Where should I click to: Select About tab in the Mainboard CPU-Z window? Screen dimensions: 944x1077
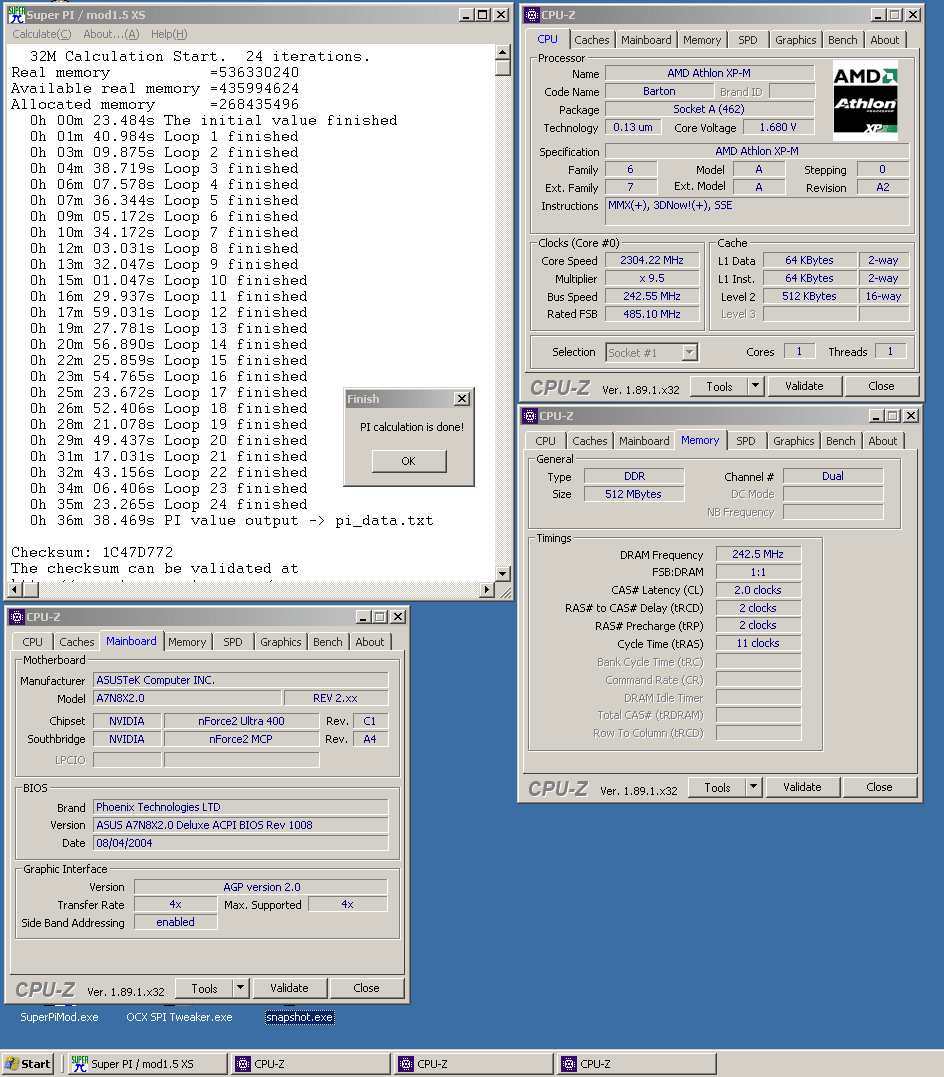coord(369,642)
